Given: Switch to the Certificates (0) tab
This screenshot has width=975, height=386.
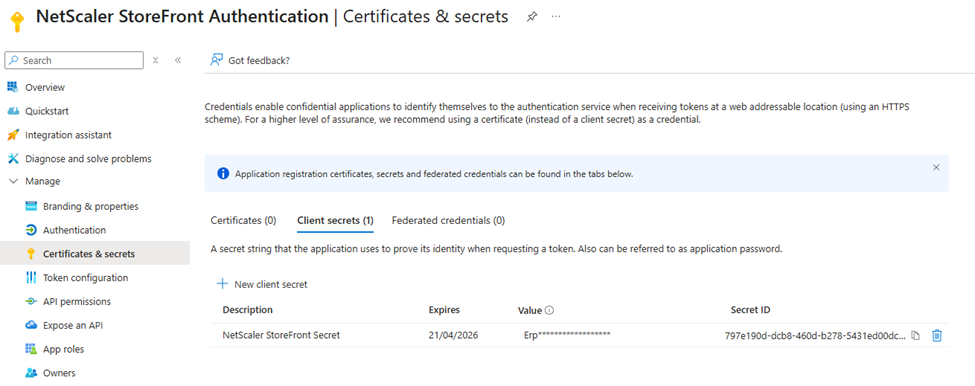Looking at the screenshot, I should point(244,220).
